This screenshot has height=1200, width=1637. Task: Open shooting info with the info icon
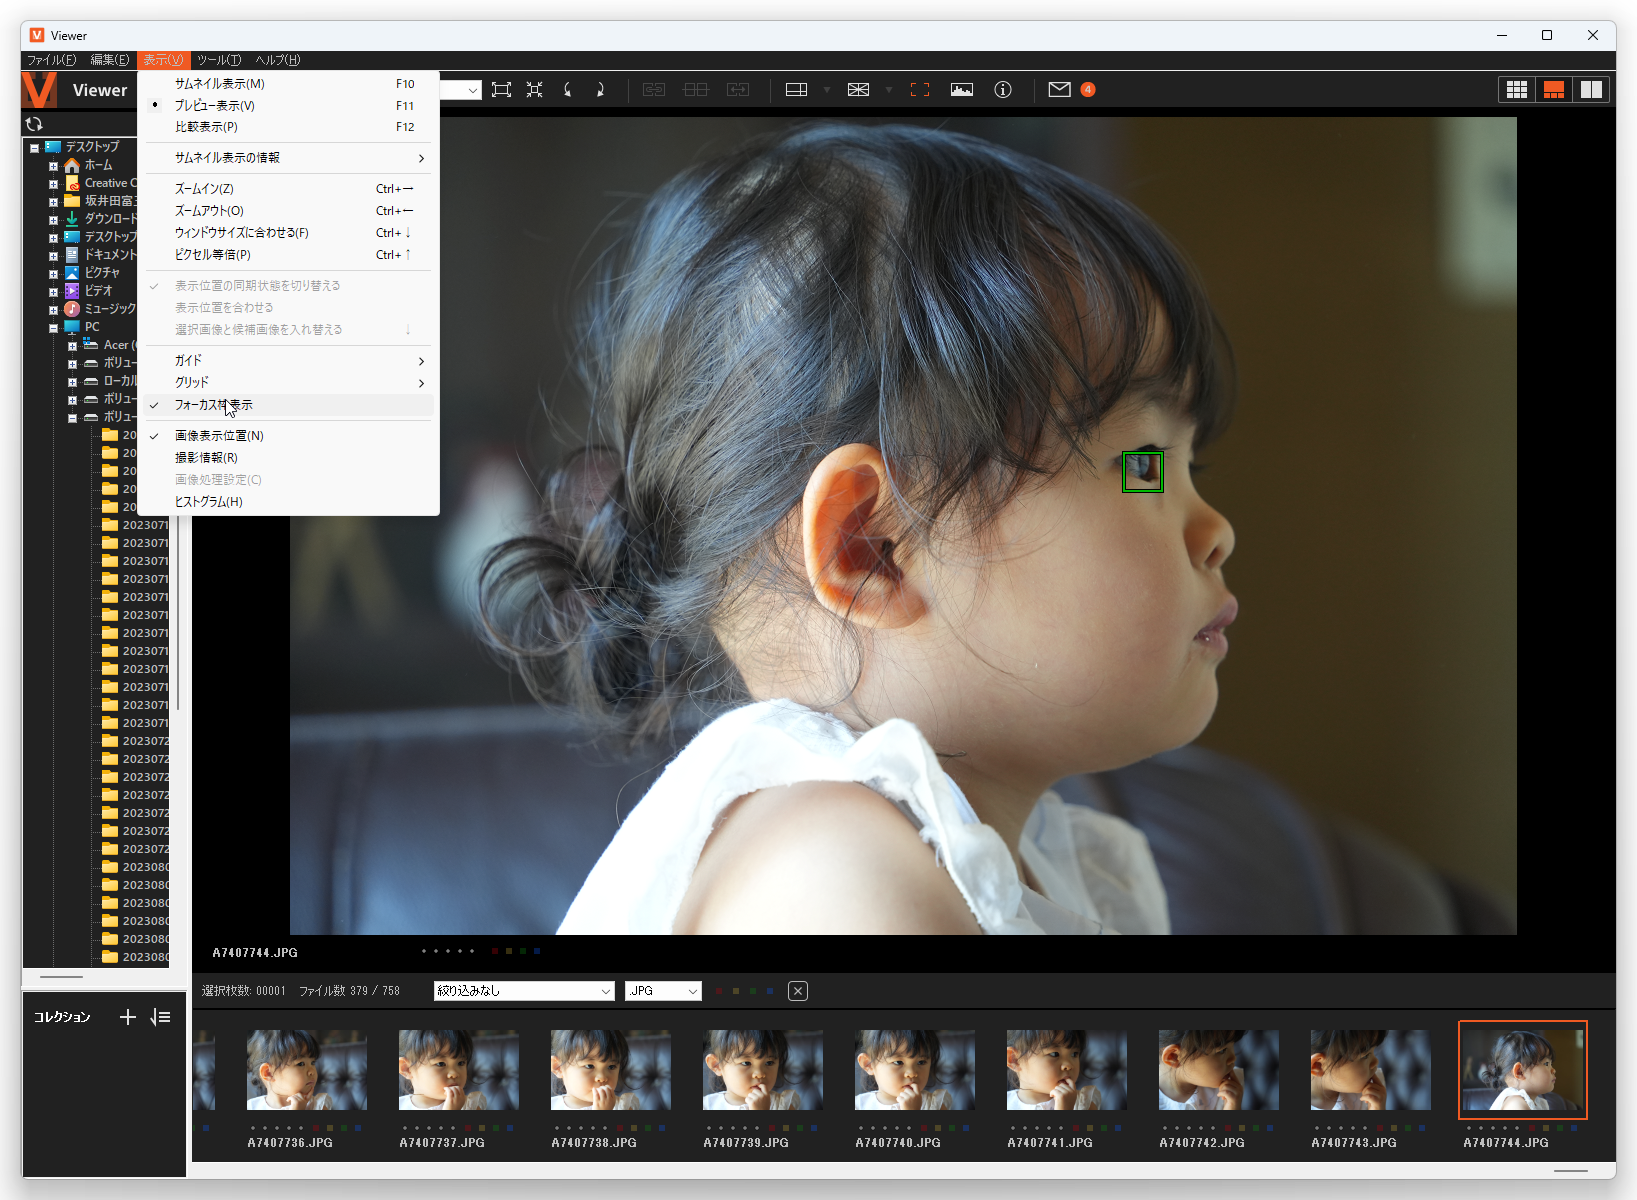click(1003, 90)
